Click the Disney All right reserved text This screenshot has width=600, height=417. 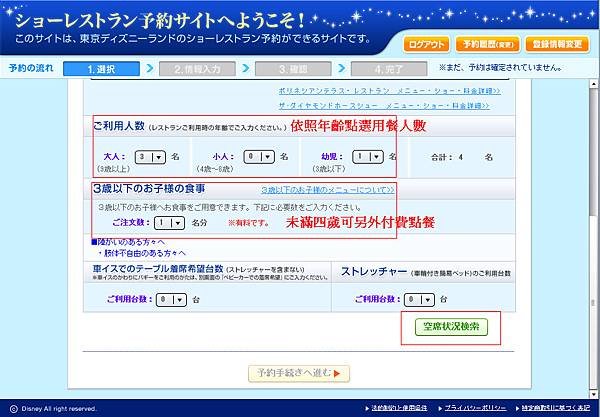tap(59, 409)
